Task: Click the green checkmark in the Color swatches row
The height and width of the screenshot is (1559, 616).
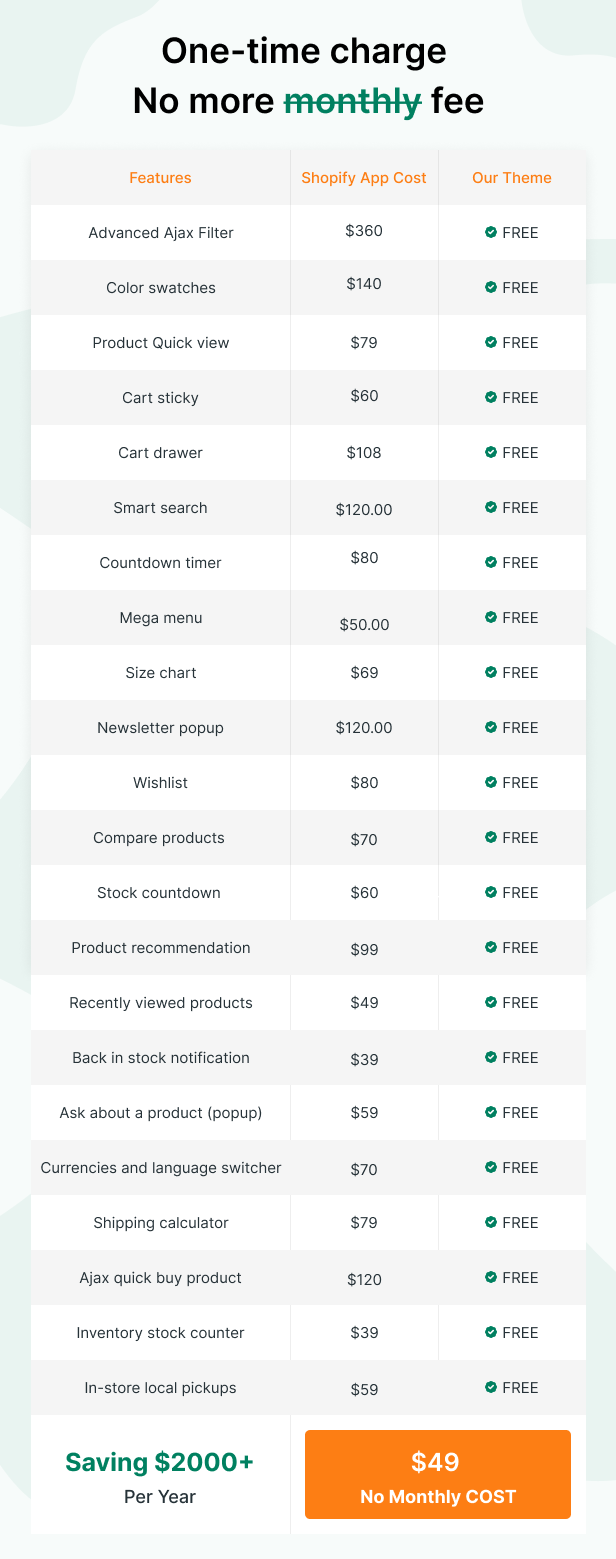Action: coord(491,287)
